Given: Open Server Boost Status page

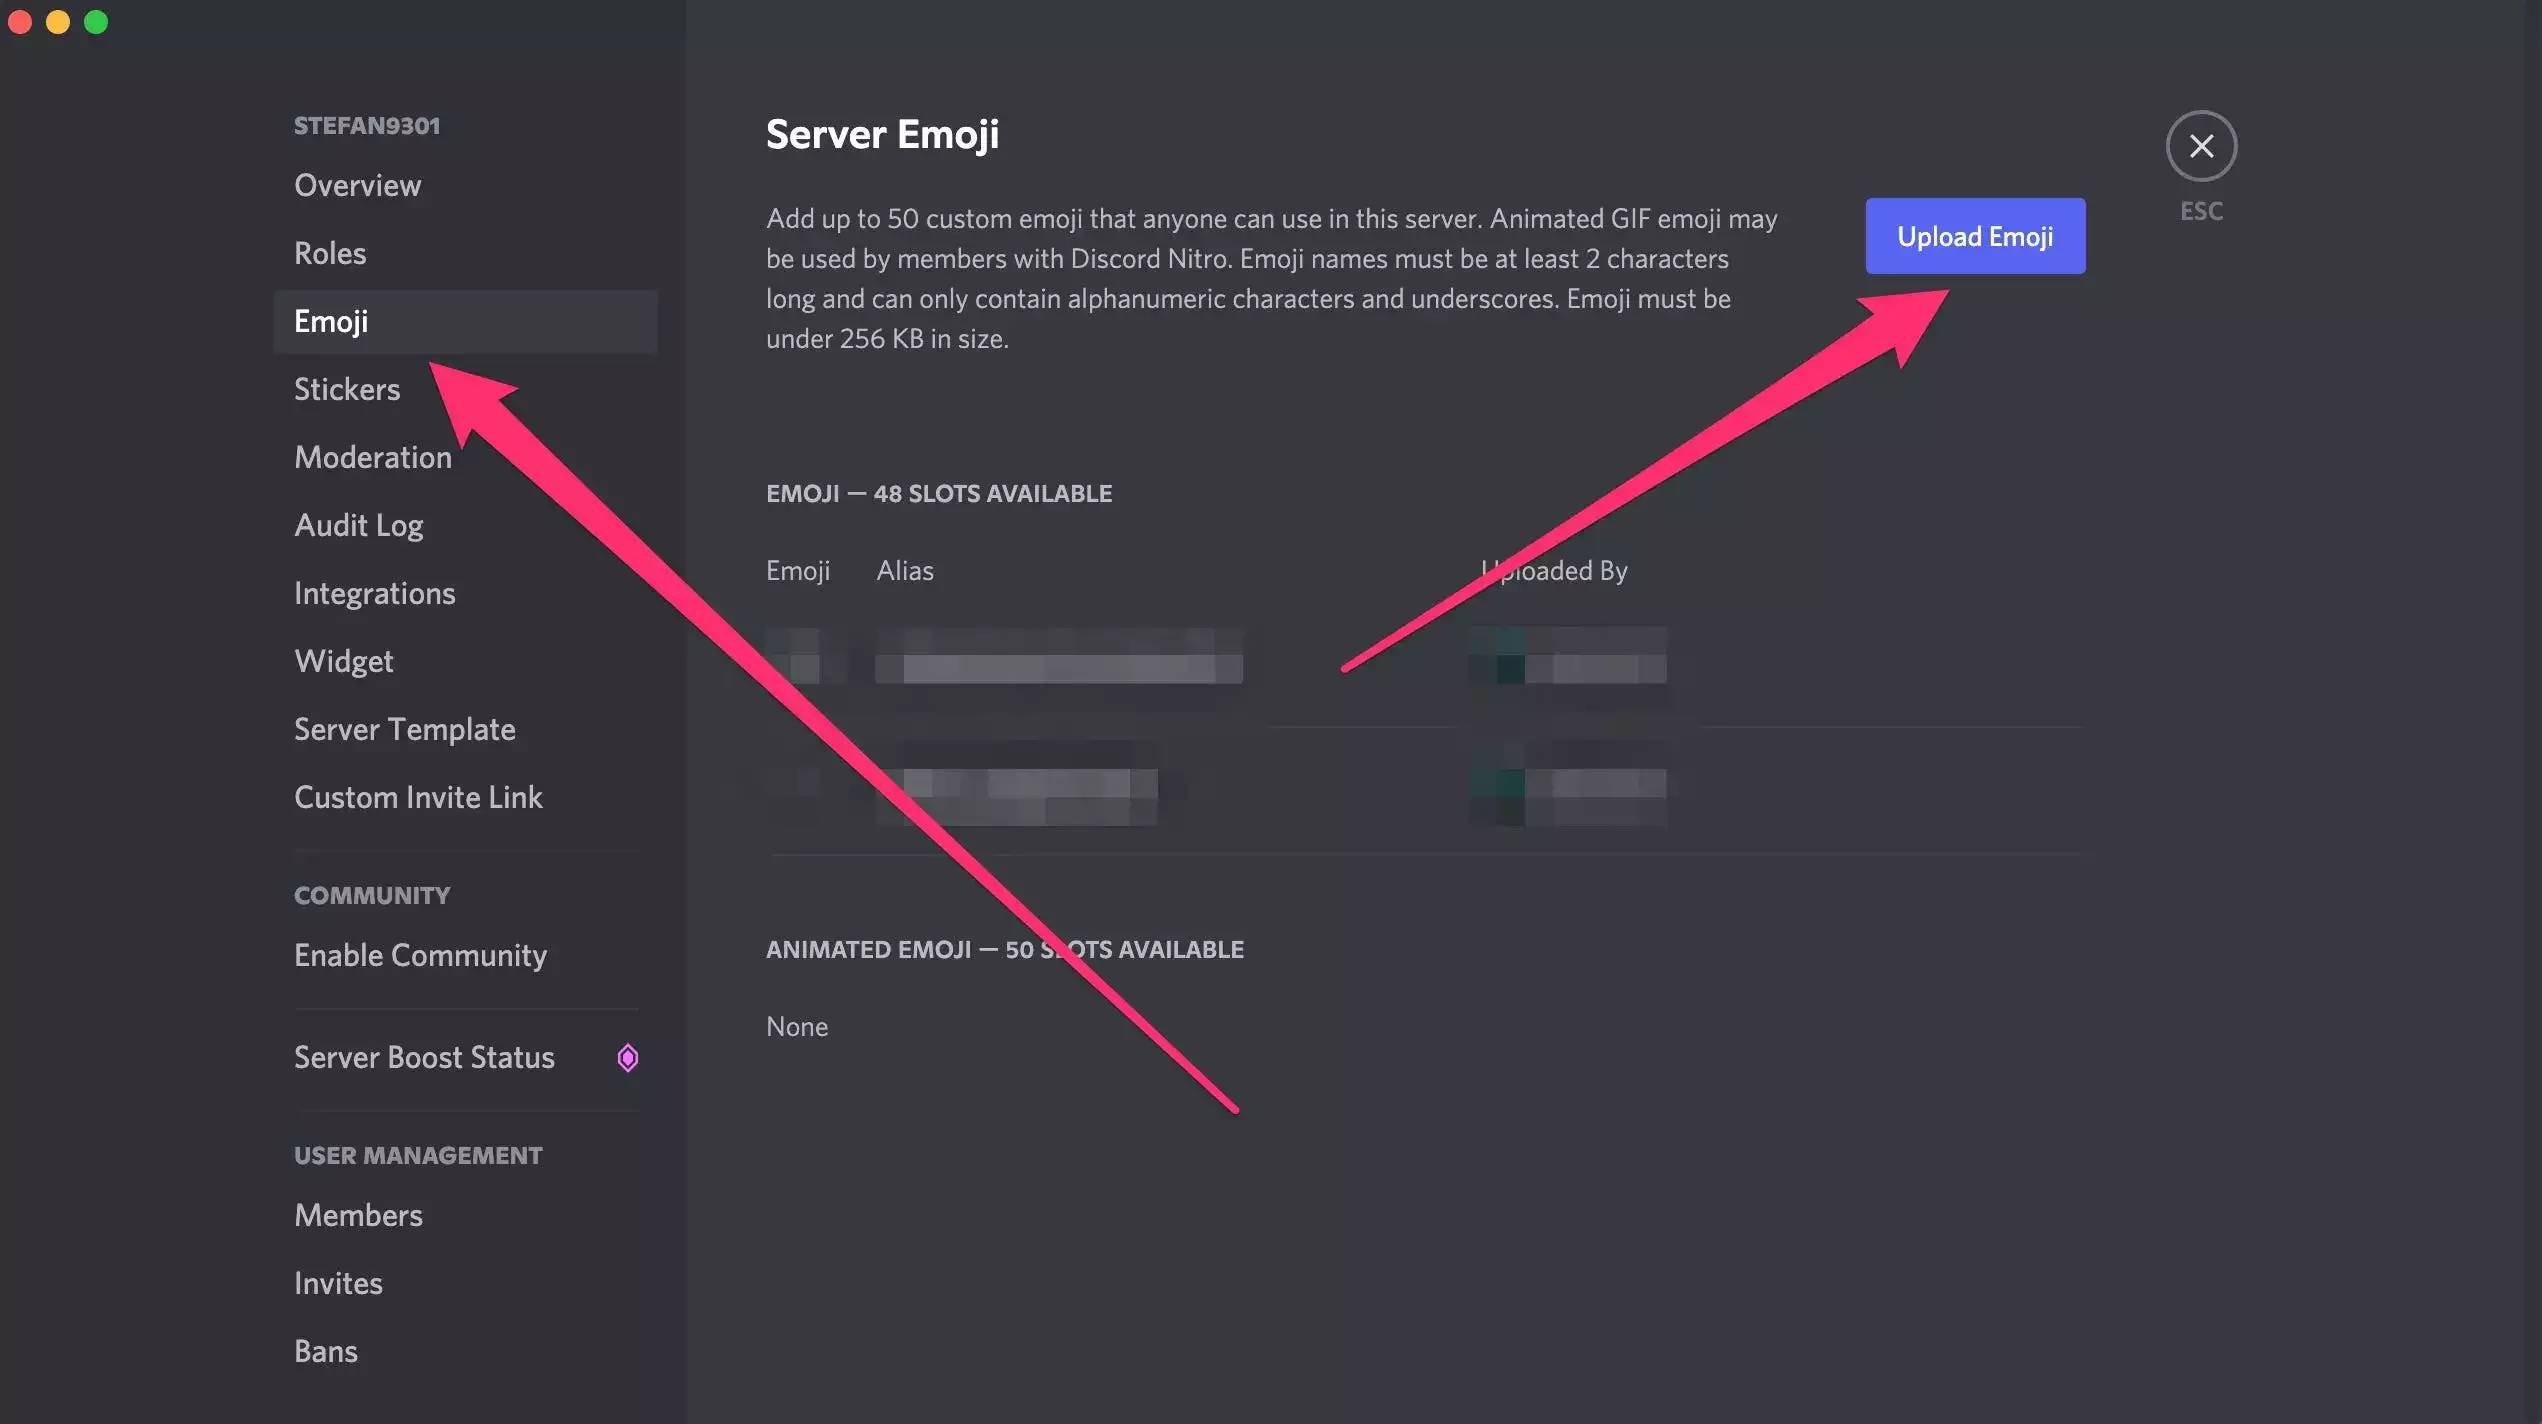Looking at the screenshot, I should coord(424,1057).
